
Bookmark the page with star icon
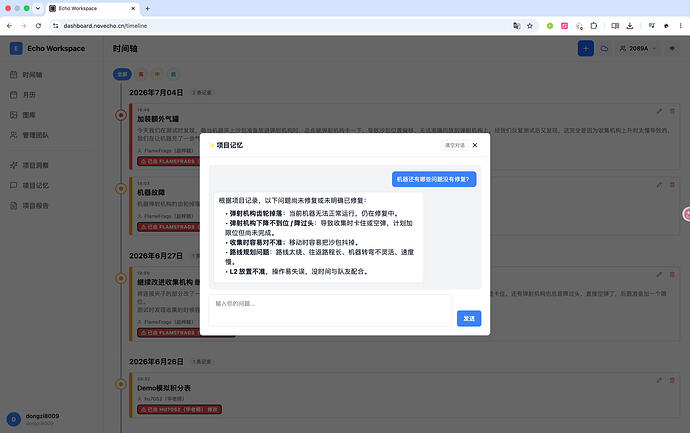click(x=530, y=26)
